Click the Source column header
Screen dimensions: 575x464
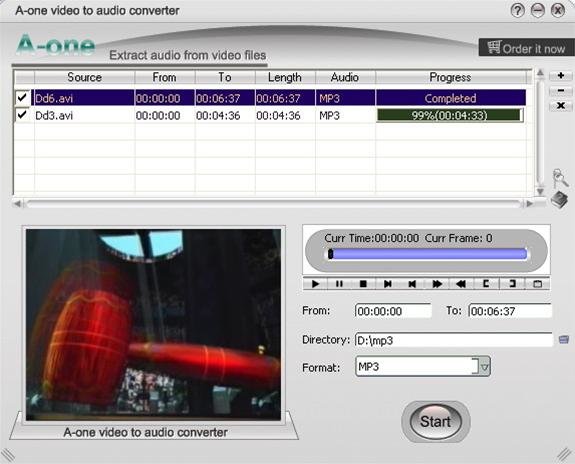[x=84, y=77]
